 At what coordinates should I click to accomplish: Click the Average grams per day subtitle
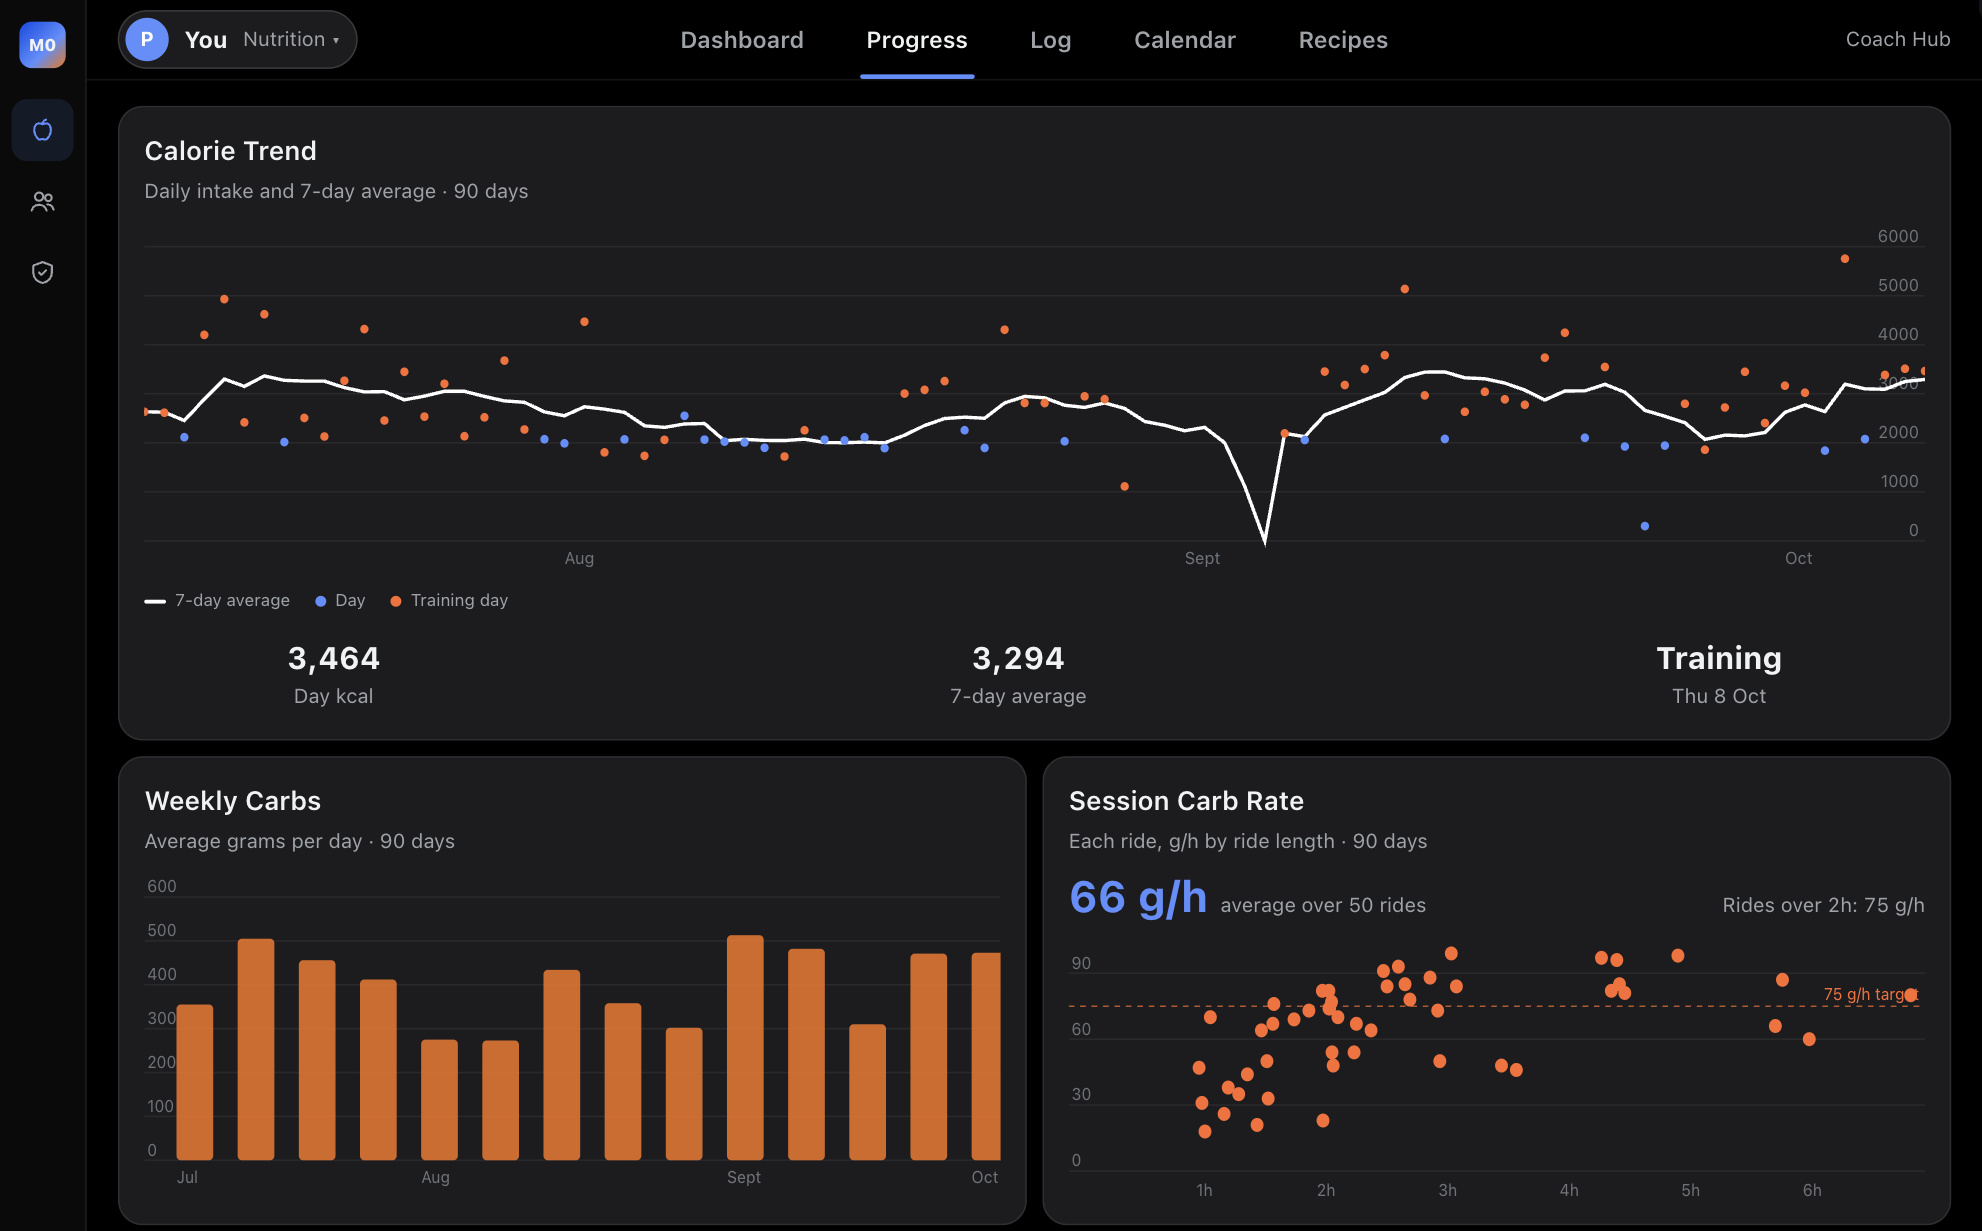tap(299, 841)
